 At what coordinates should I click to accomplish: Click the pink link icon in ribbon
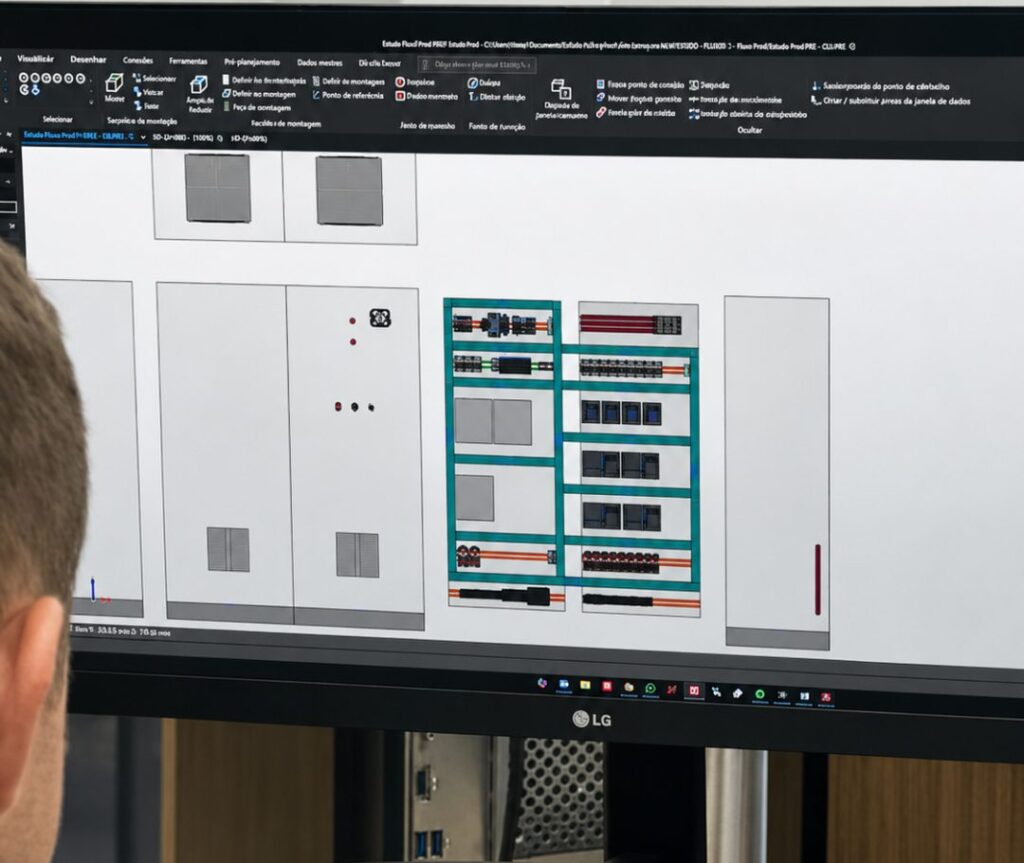coord(601,112)
